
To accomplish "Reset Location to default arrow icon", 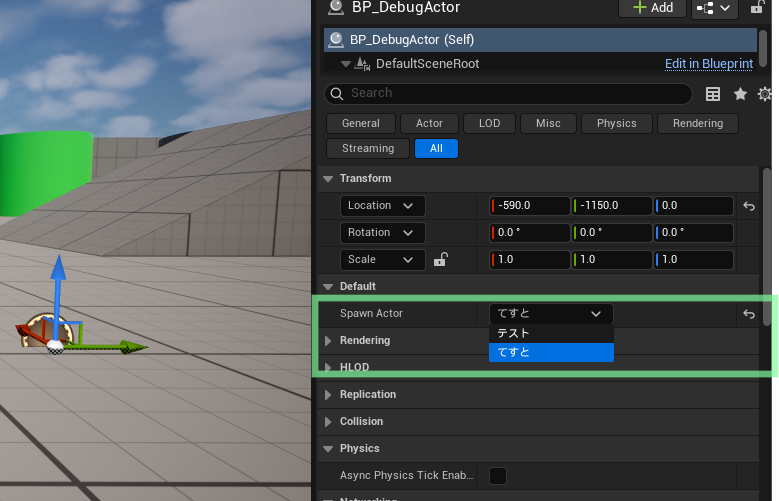I will point(749,206).
